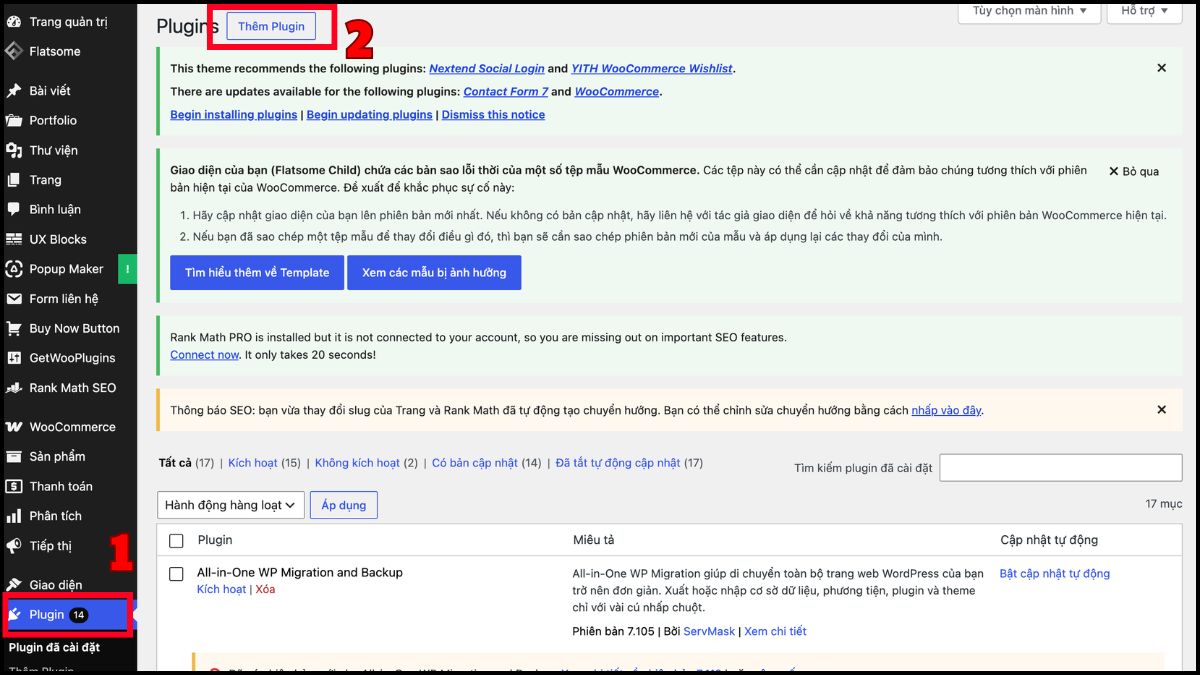Tick the All-in-One WP Migration checkbox
Image resolution: width=1200 pixels, height=675 pixels.
point(176,574)
